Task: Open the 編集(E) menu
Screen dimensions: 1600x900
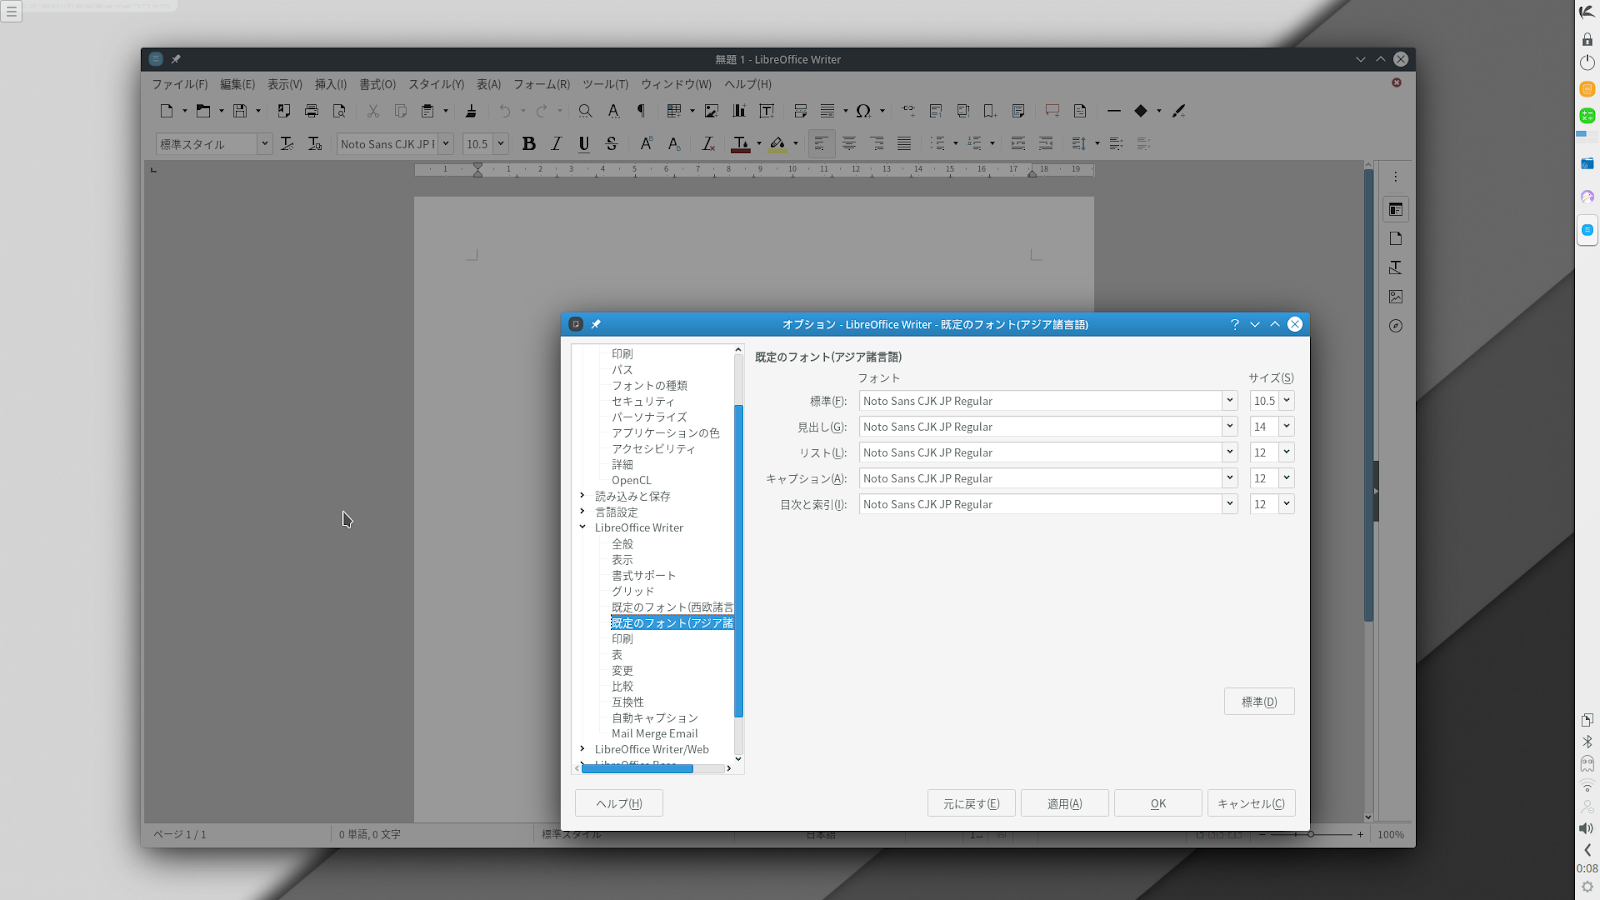Action: 238,85
